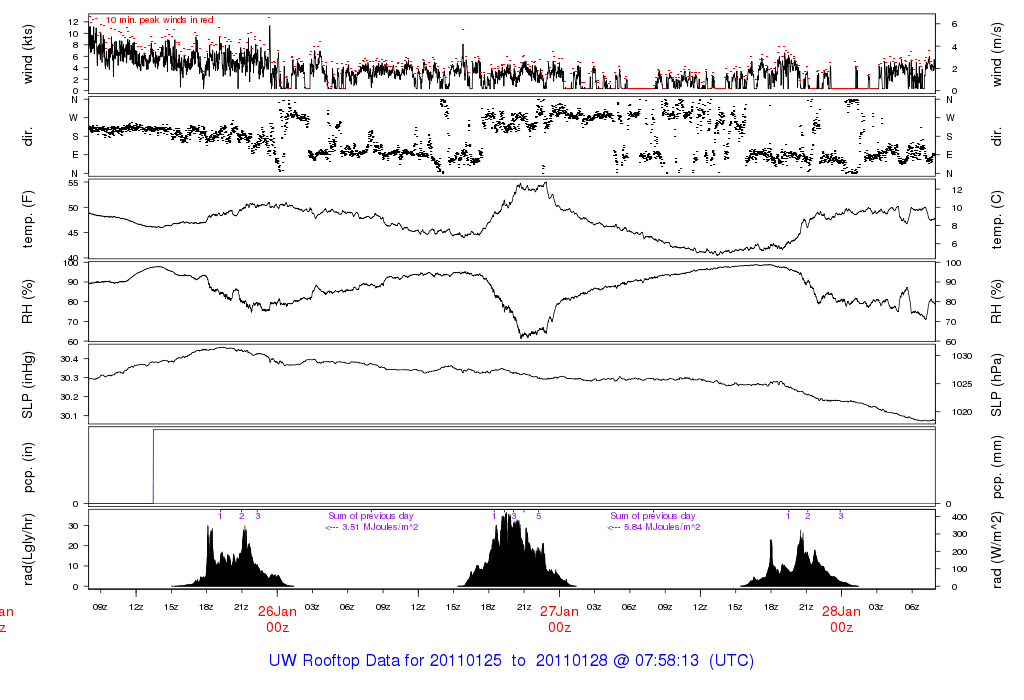This screenshot has width=1024, height=700.
Task: Click the right 'wind (m/s)' axis label
Action: click(997, 54)
